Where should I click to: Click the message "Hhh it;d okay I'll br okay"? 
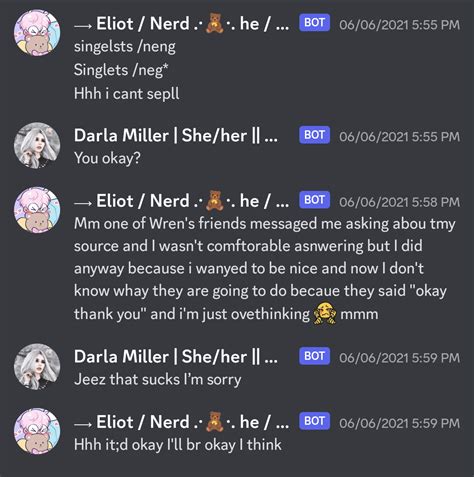pos(178,445)
